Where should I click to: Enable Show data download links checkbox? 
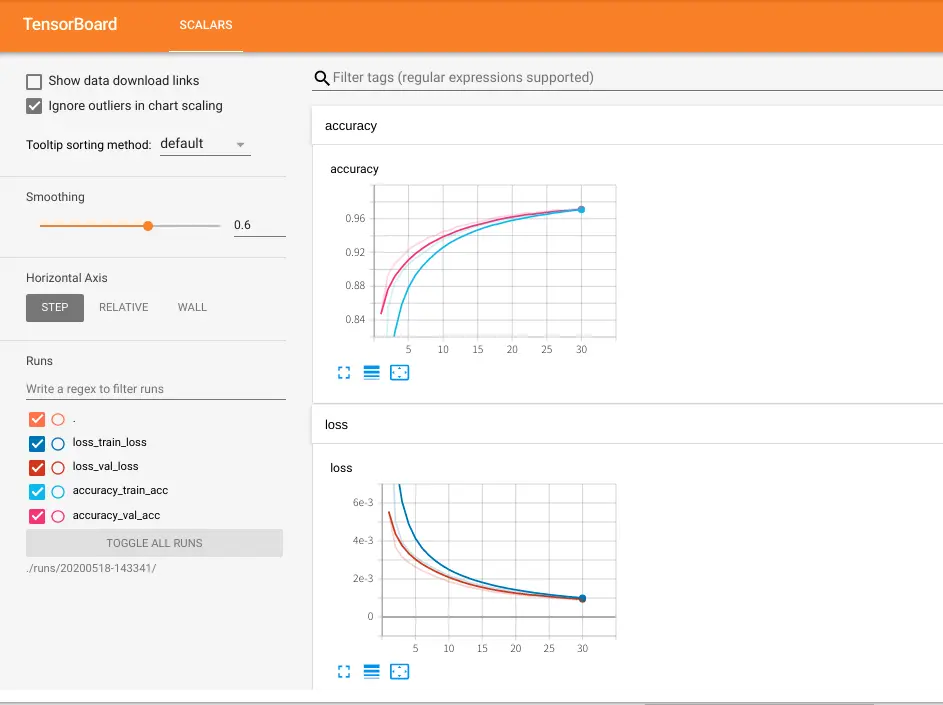(34, 81)
